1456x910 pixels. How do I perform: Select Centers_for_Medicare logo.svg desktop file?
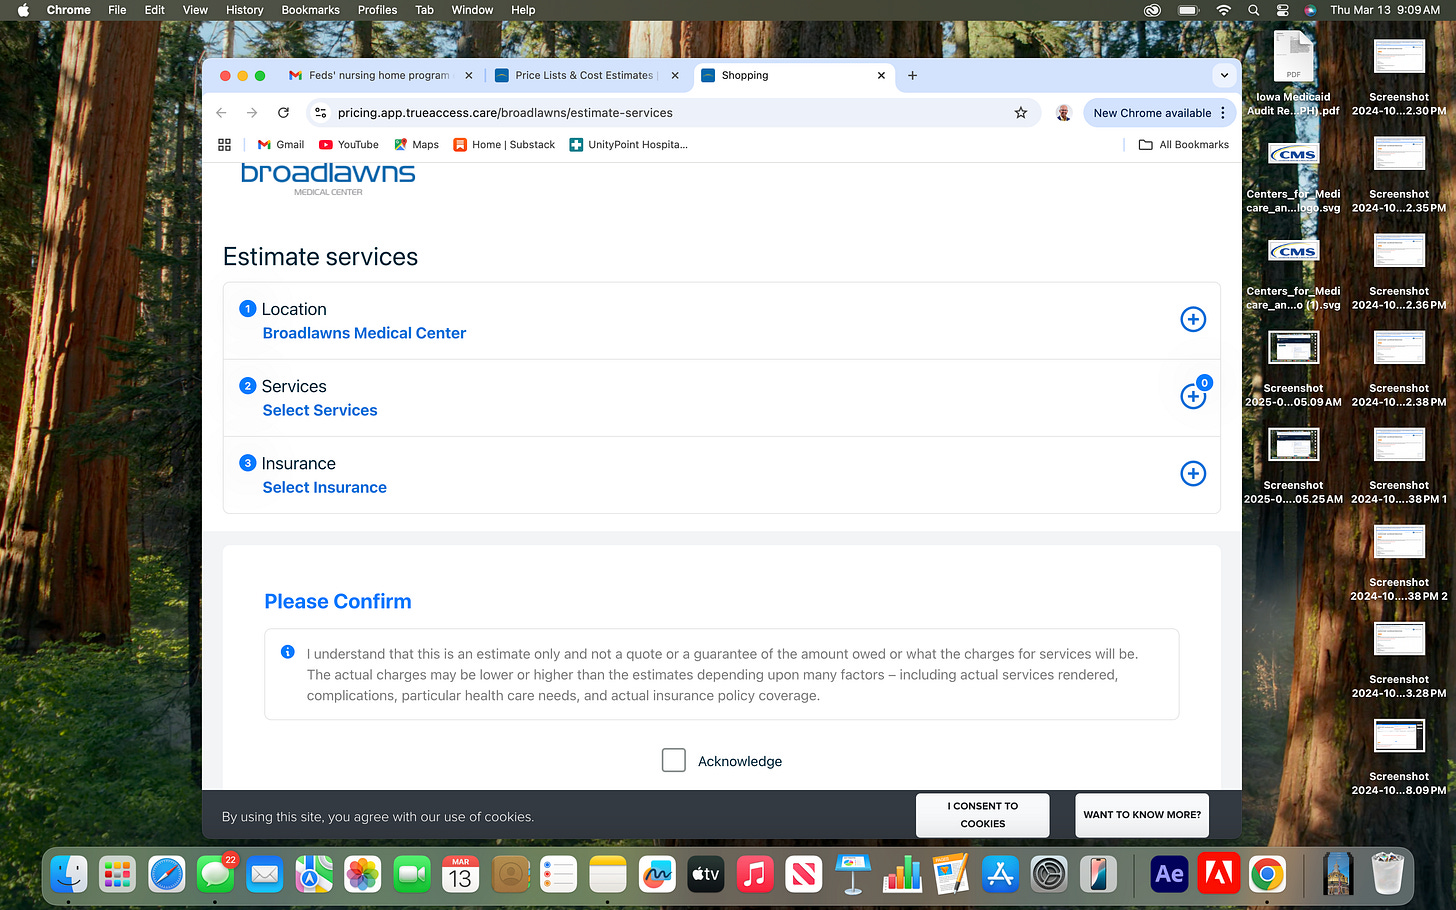(1293, 177)
